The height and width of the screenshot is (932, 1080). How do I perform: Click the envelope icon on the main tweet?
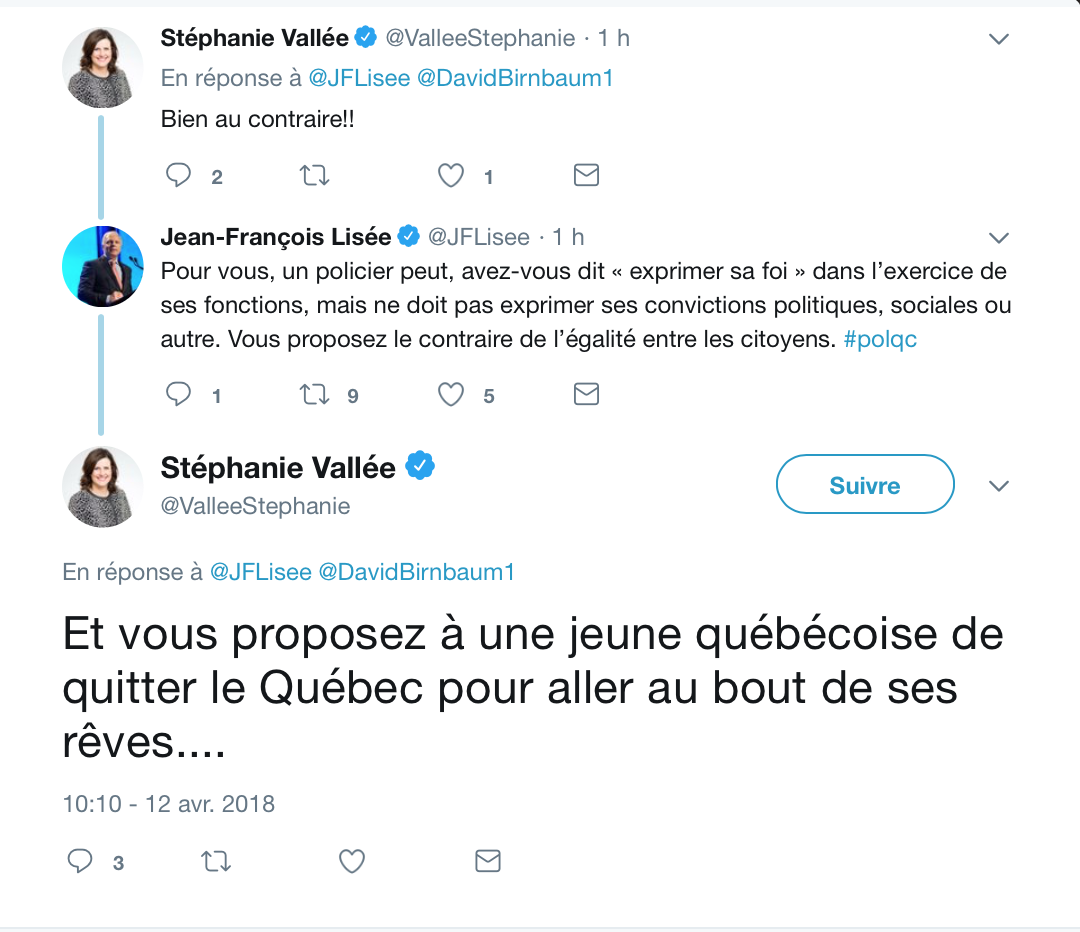pyautogui.click(x=487, y=860)
